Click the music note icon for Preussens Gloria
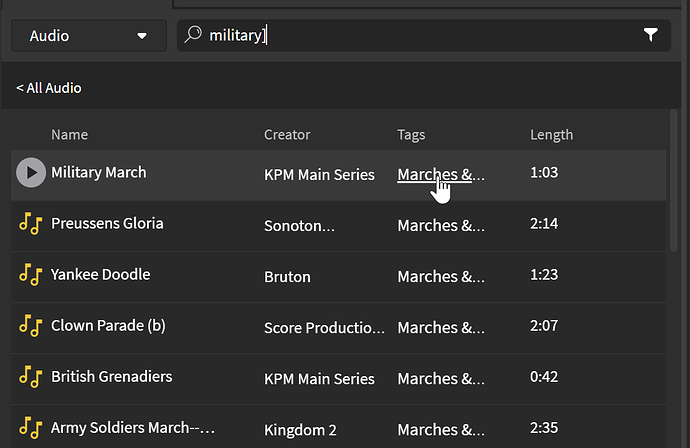The image size is (690, 448). (30, 224)
